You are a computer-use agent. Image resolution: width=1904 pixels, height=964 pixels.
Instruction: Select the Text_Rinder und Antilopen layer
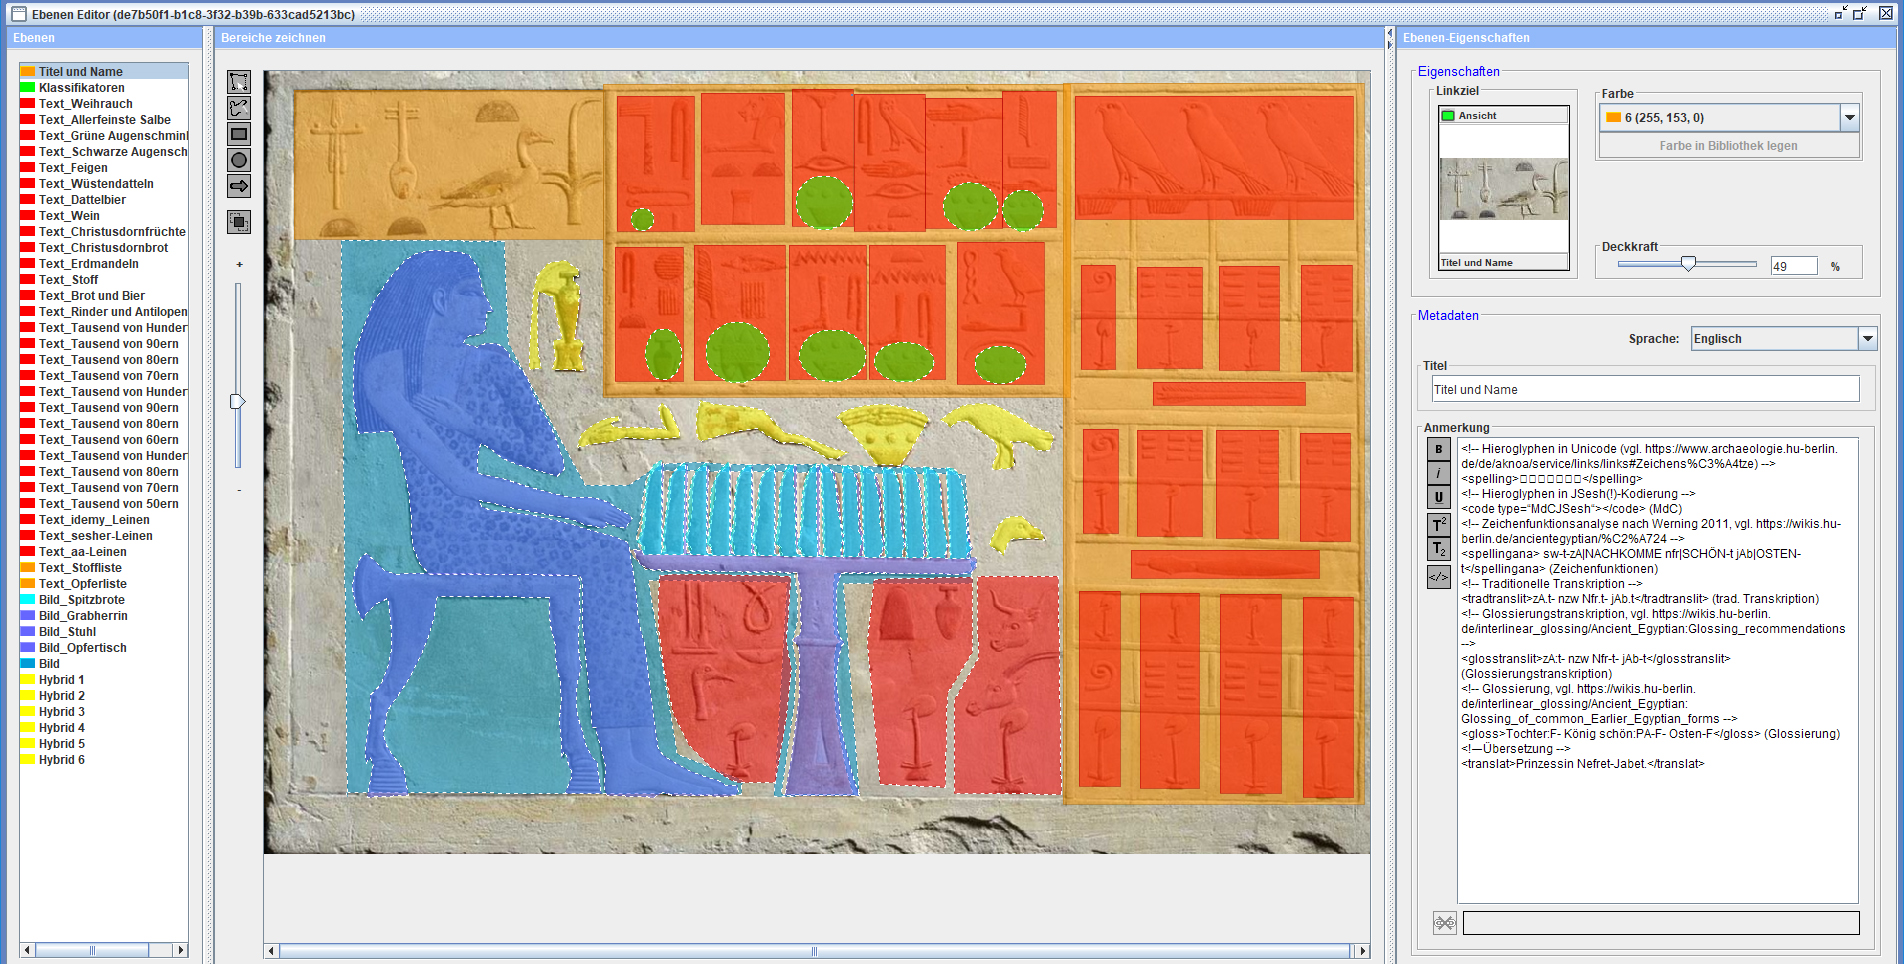(104, 312)
